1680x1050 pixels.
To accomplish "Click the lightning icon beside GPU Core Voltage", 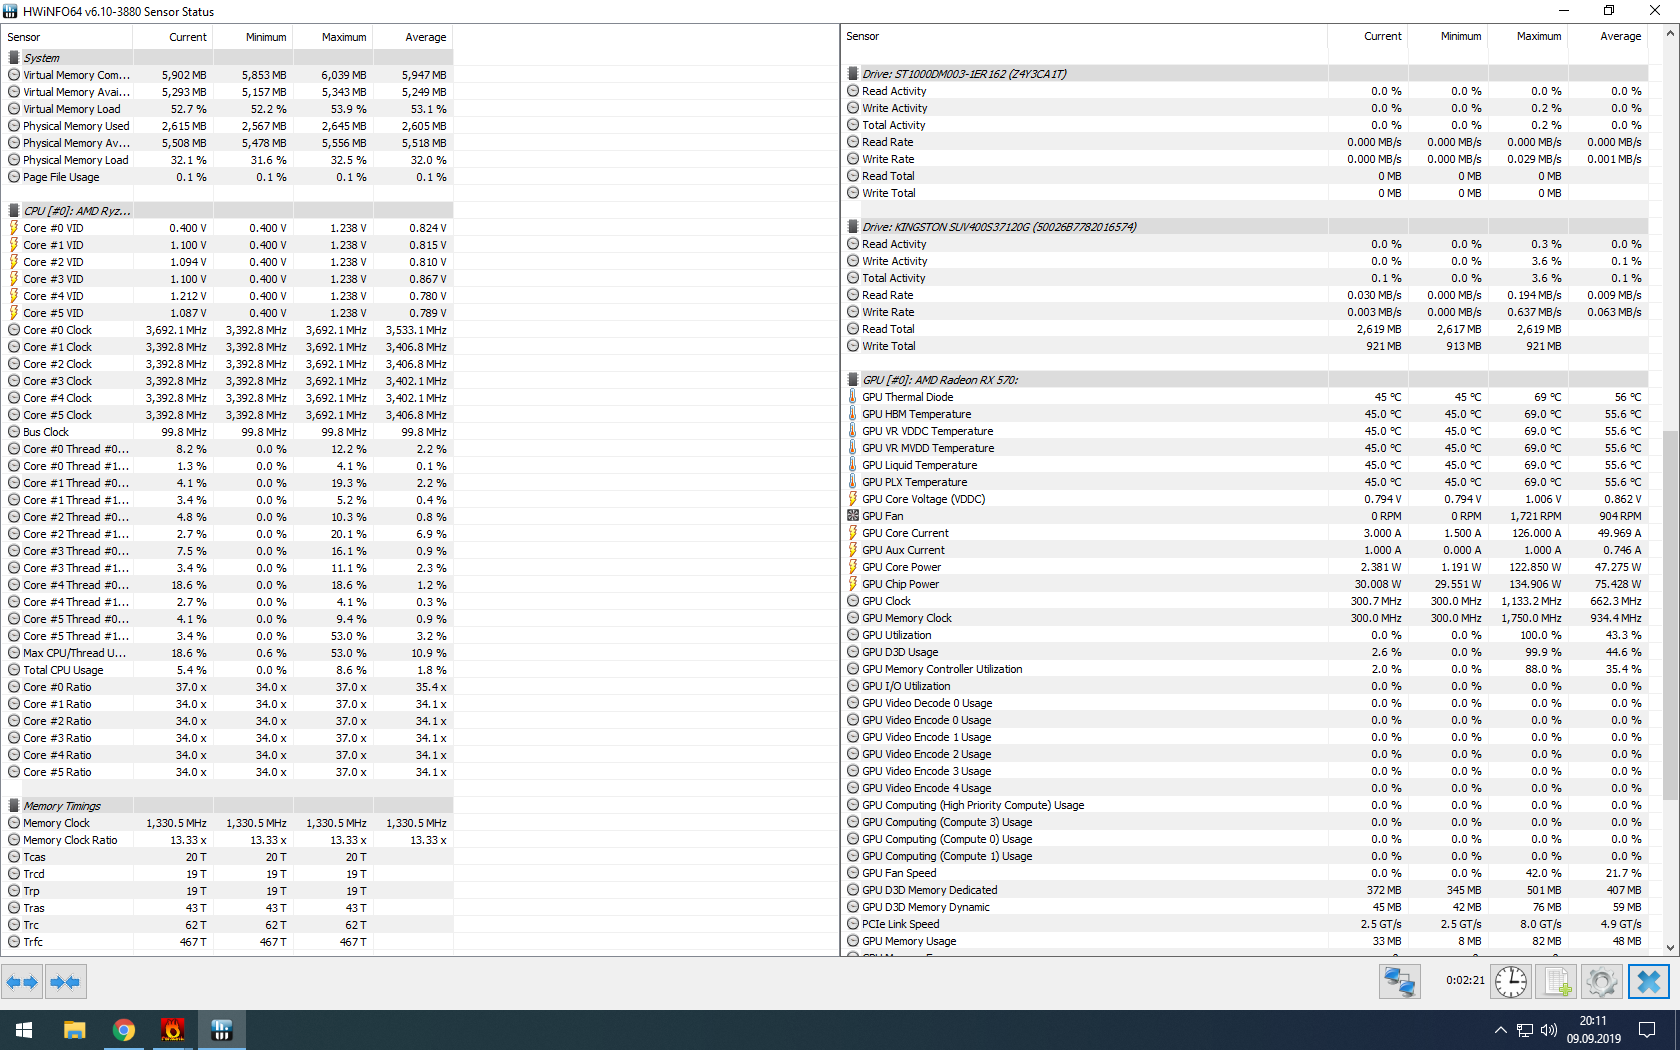I will click(853, 499).
